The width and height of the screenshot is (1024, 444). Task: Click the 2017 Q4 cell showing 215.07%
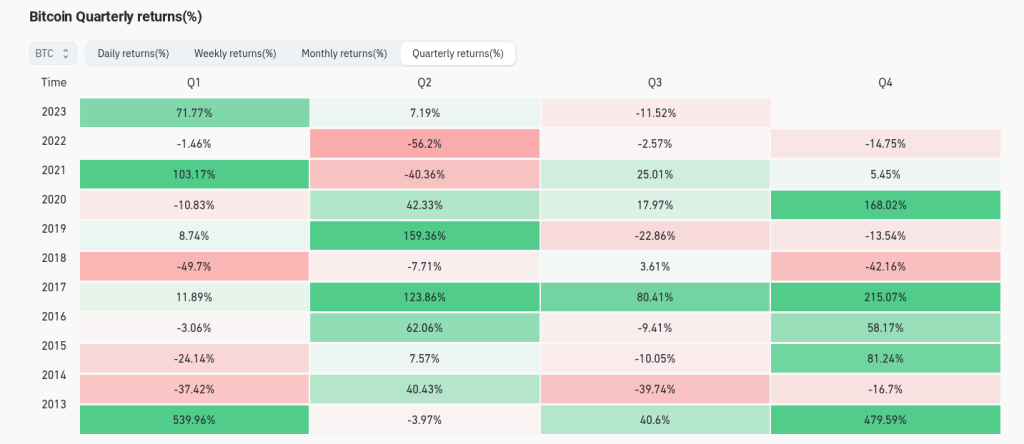pos(885,297)
